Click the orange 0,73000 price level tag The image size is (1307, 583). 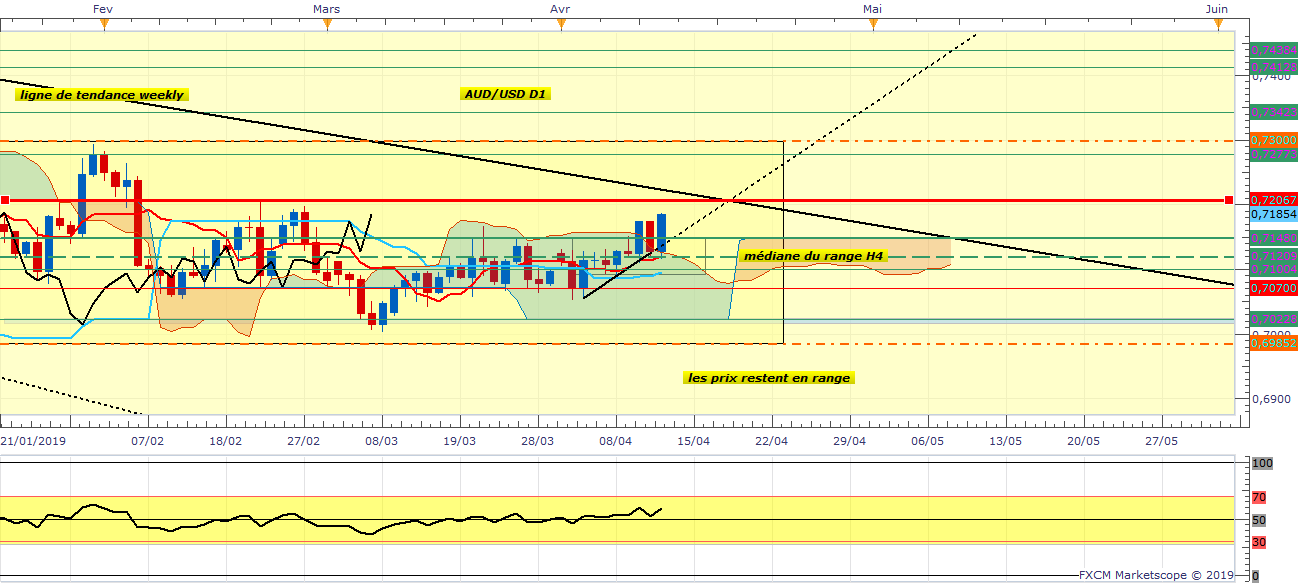click(1276, 141)
